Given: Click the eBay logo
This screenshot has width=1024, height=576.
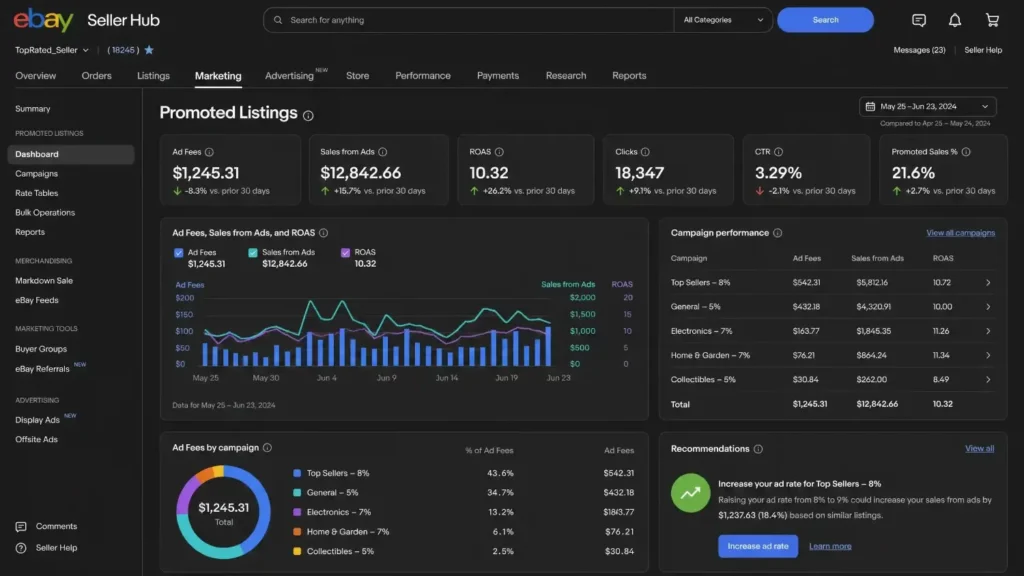Looking at the screenshot, I should 44,20.
